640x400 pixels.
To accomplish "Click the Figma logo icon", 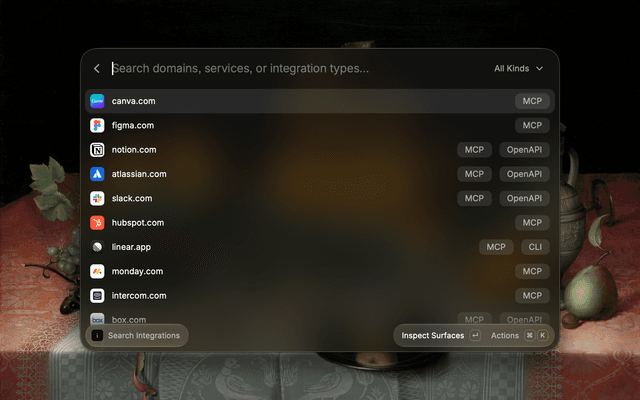I will coord(97,126).
